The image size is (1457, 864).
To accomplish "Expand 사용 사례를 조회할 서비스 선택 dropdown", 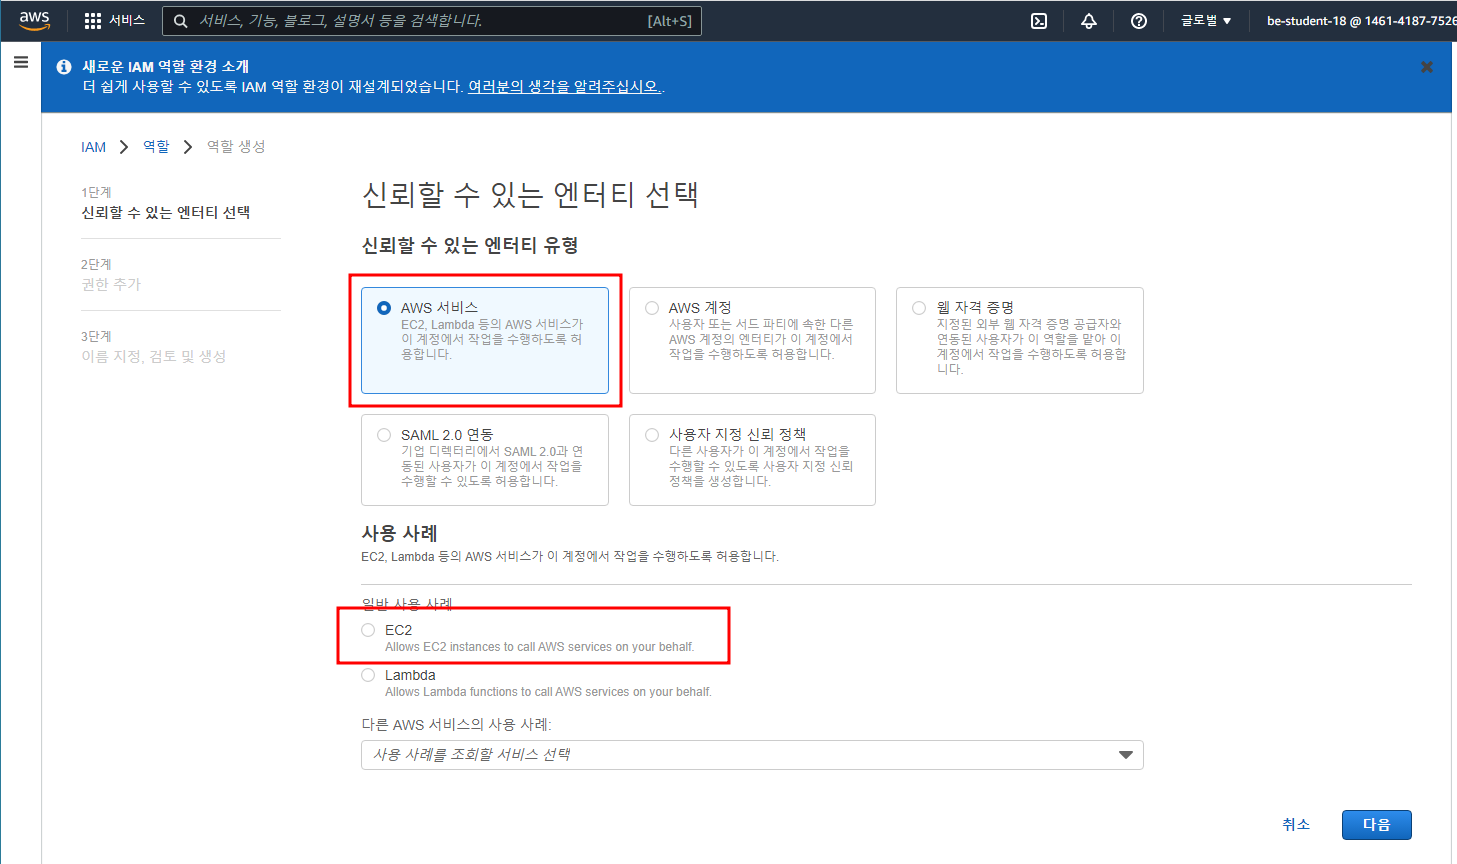I will click(x=752, y=755).
